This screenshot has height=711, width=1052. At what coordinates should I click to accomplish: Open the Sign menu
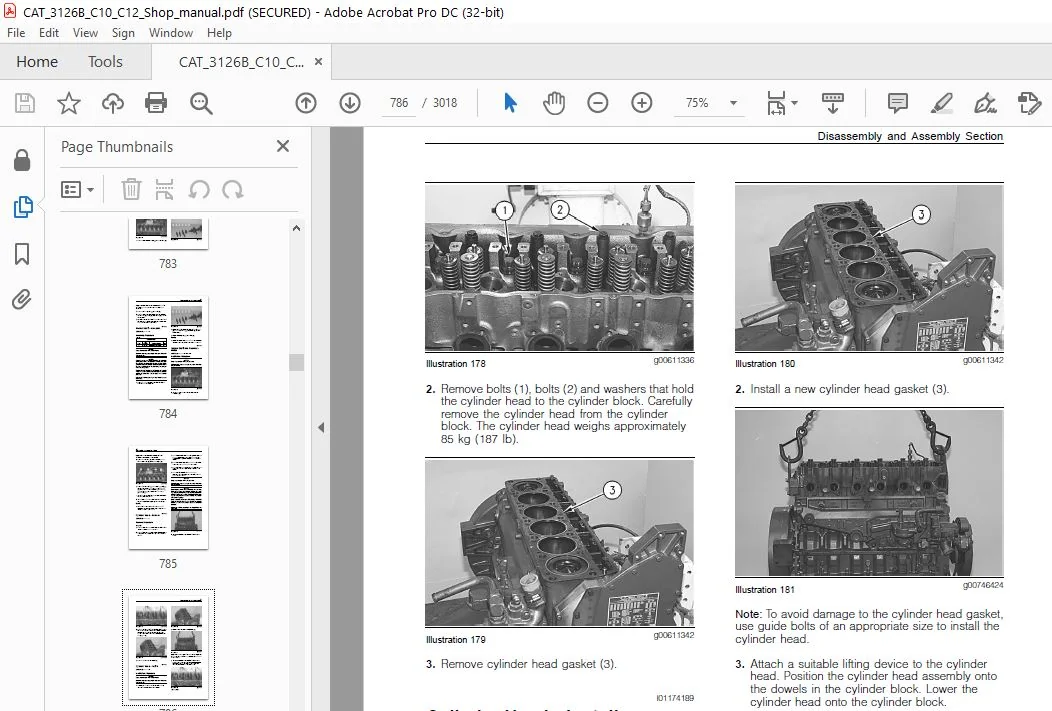click(x=123, y=32)
